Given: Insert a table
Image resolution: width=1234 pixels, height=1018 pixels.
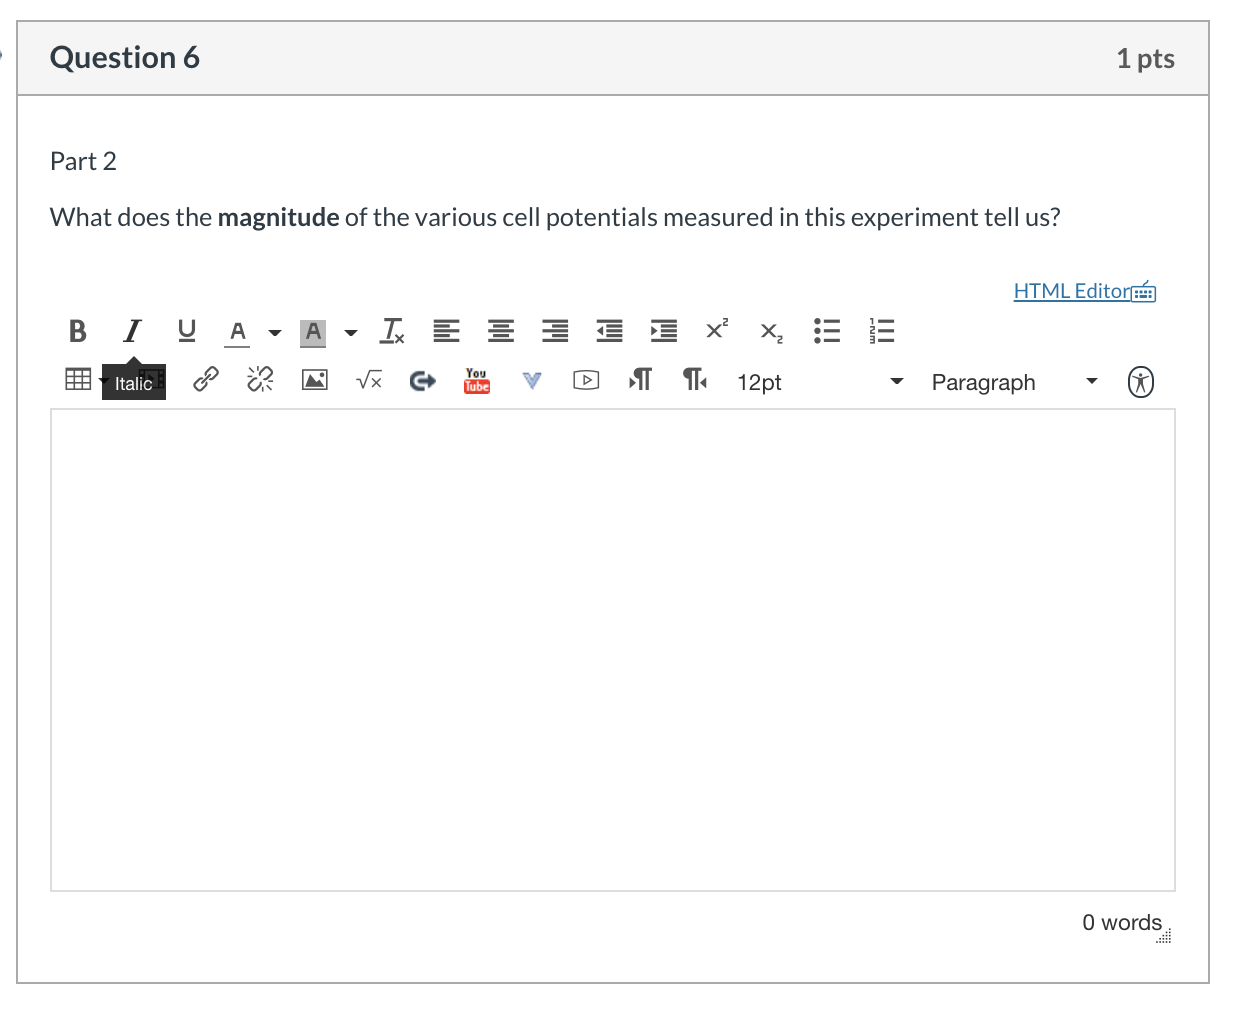Looking at the screenshot, I should pyautogui.click(x=78, y=380).
